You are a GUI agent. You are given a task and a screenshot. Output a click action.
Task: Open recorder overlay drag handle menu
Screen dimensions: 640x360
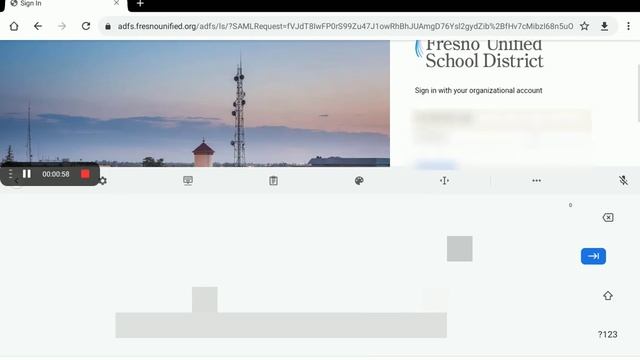11,174
